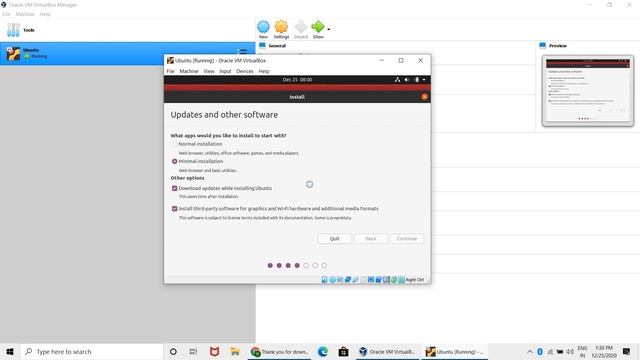Select the Ubuntu virtual machine entry
Viewport: 640px width, 360px height.
127,53
